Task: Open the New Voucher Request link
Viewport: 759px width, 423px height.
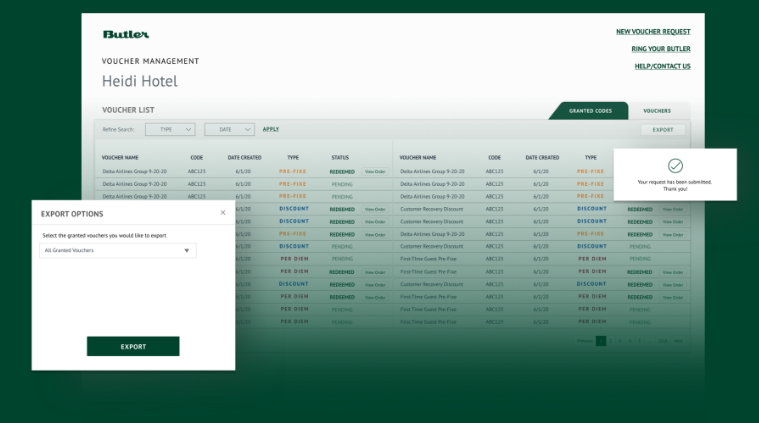Action: click(653, 32)
